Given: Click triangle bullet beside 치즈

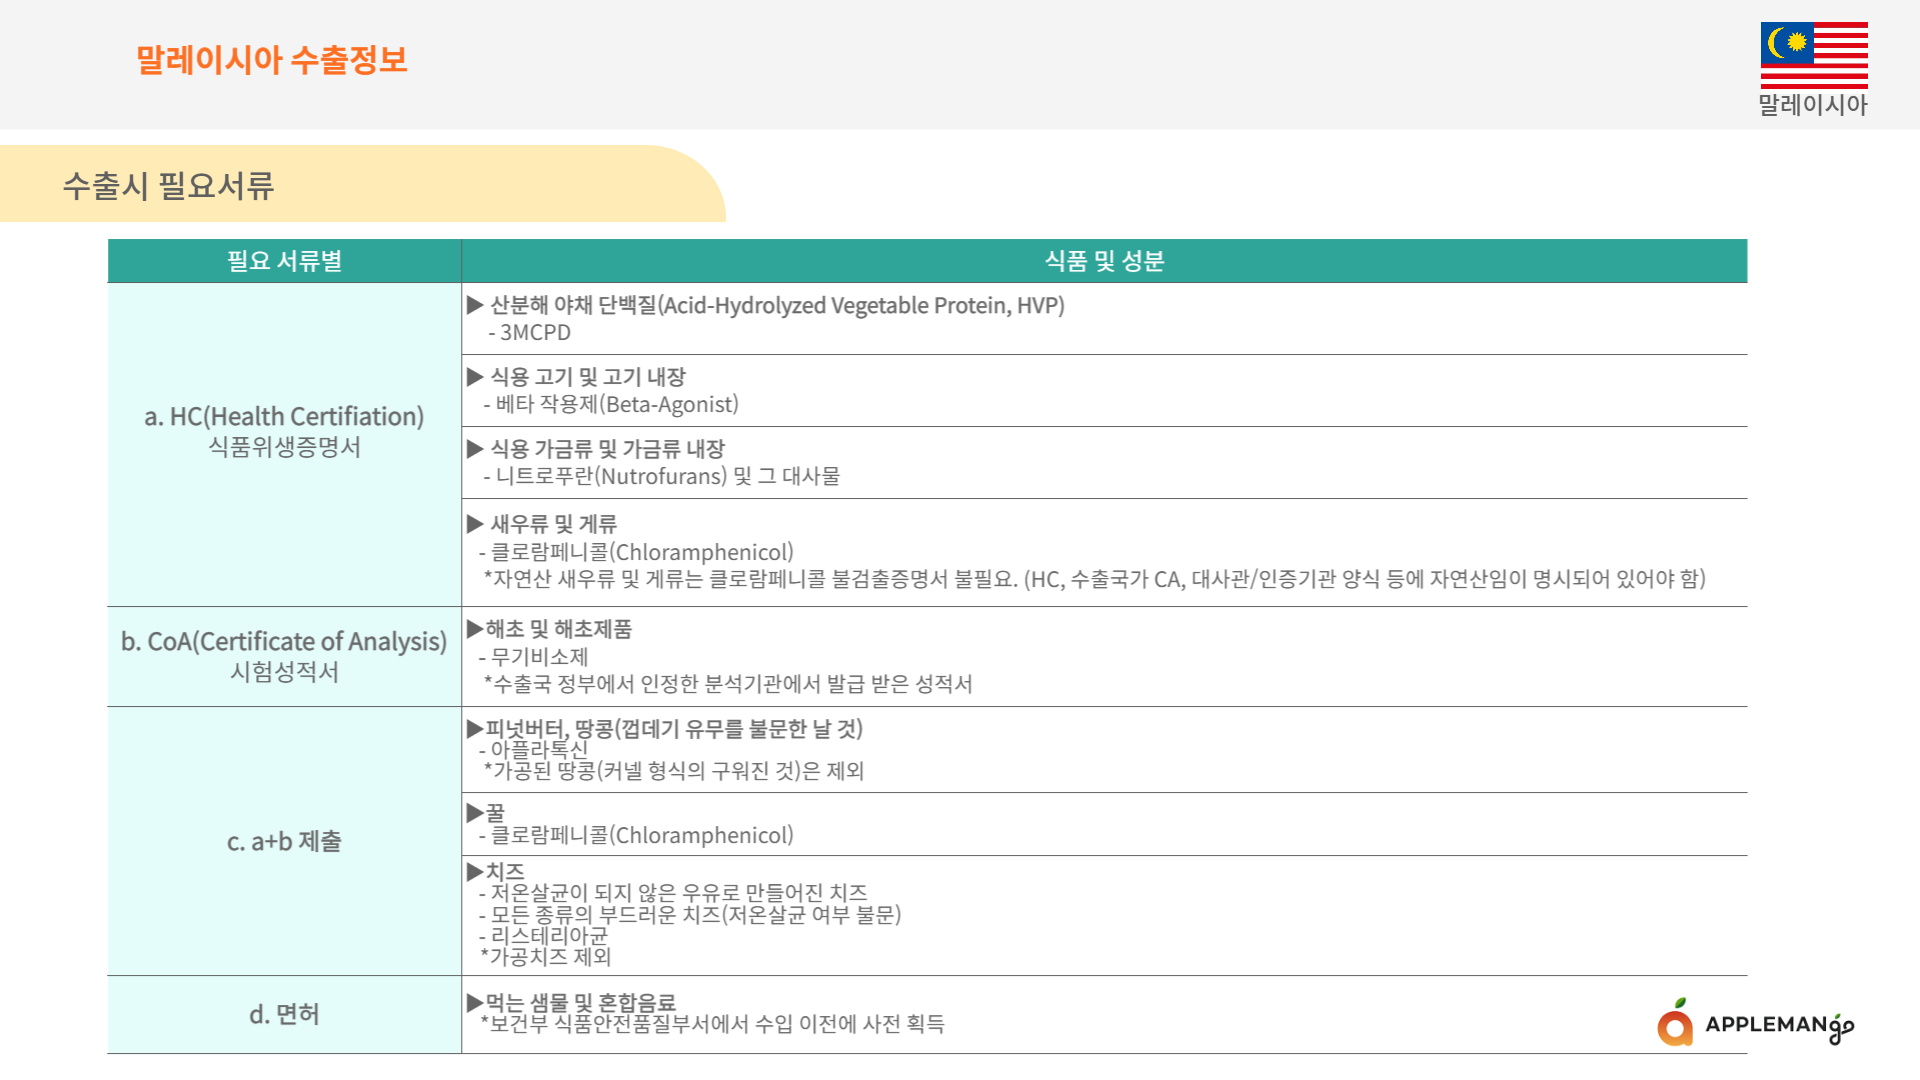Looking at the screenshot, I should tap(475, 872).
